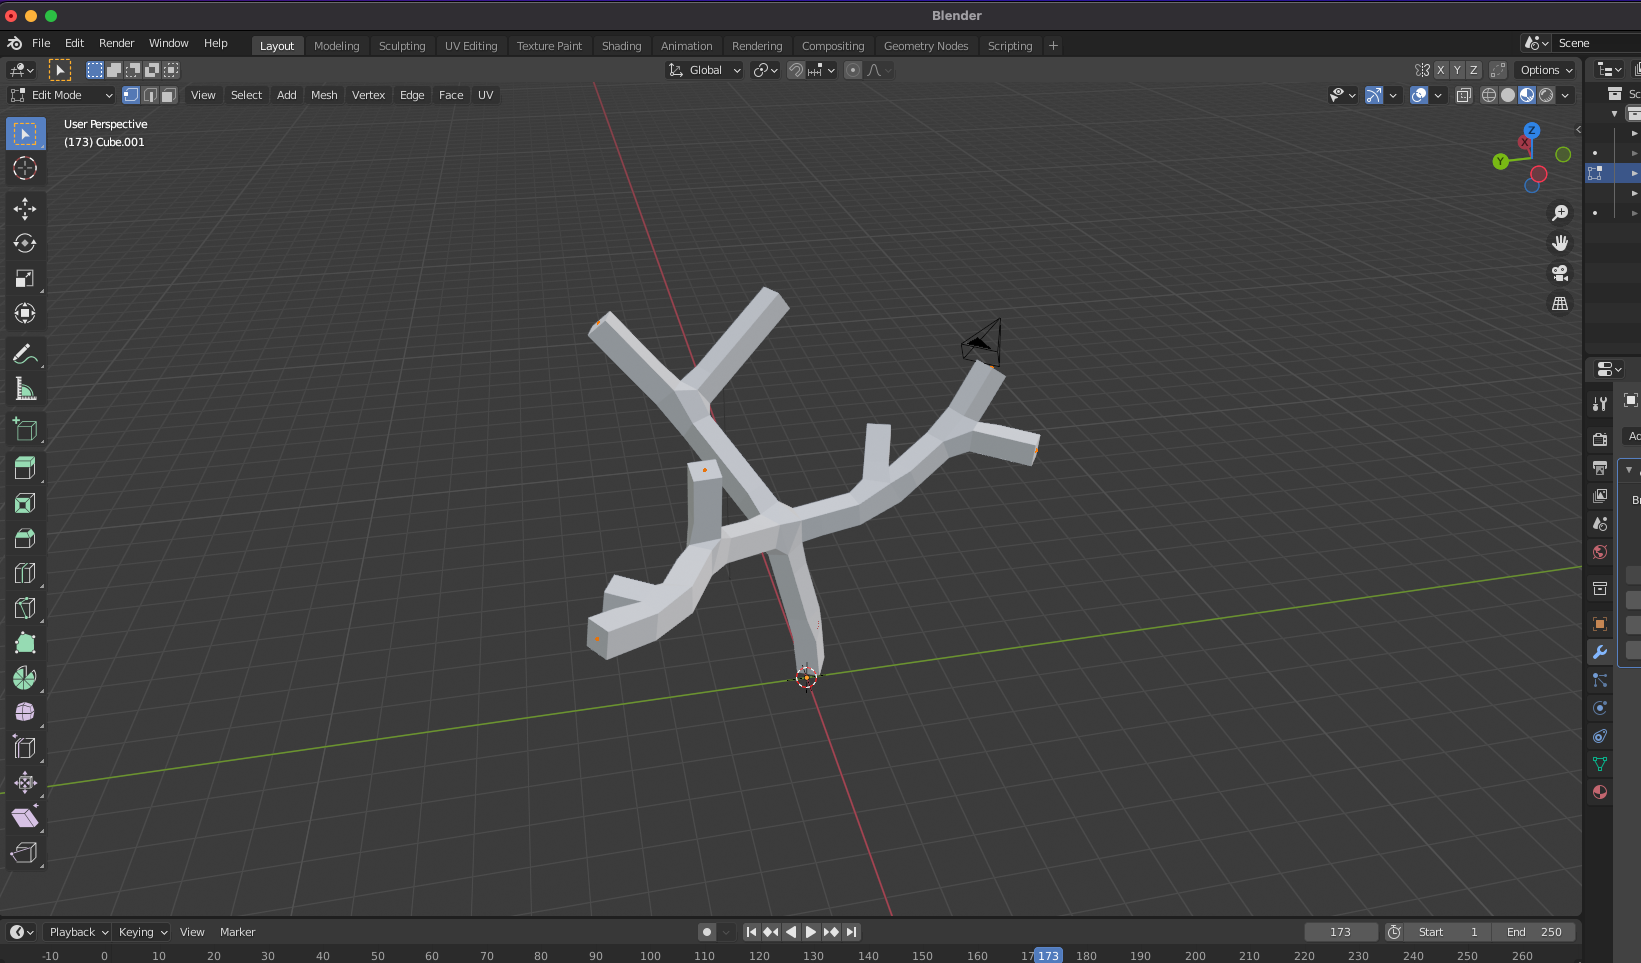Select the Poly Build tool
Image resolution: width=1641 pixels, height=963 pixels.
[x=25, y=643]
